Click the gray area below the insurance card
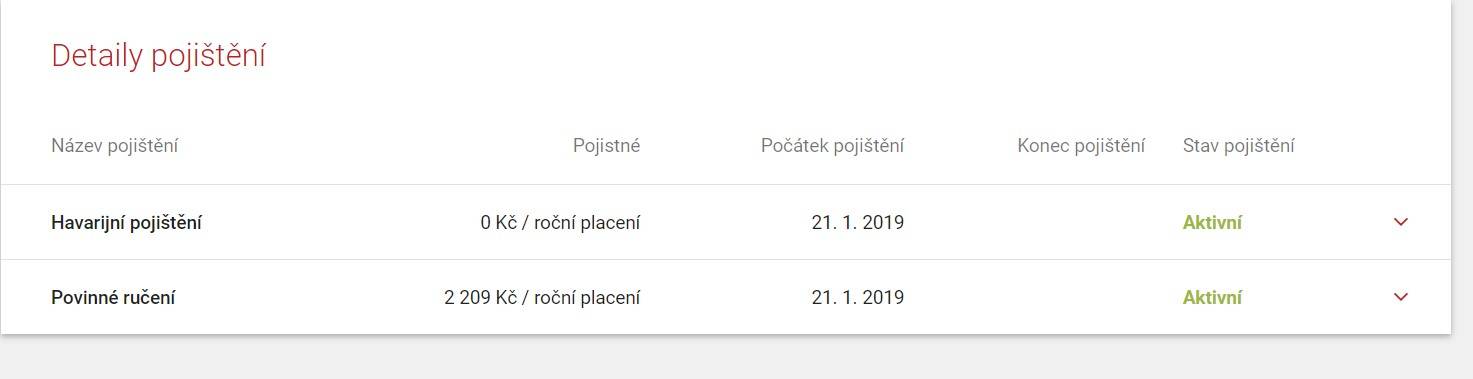1473x379 pixels. [x=736, y=358]
